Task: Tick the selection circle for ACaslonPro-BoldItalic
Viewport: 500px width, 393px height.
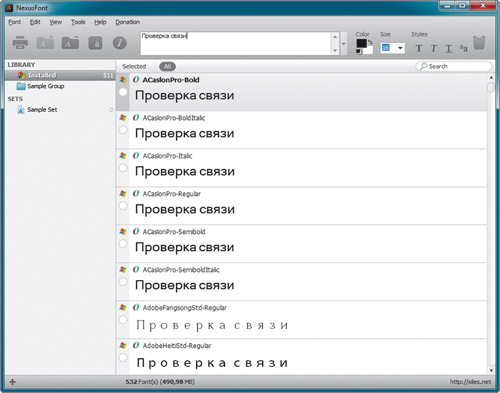Action: (123, 130)
